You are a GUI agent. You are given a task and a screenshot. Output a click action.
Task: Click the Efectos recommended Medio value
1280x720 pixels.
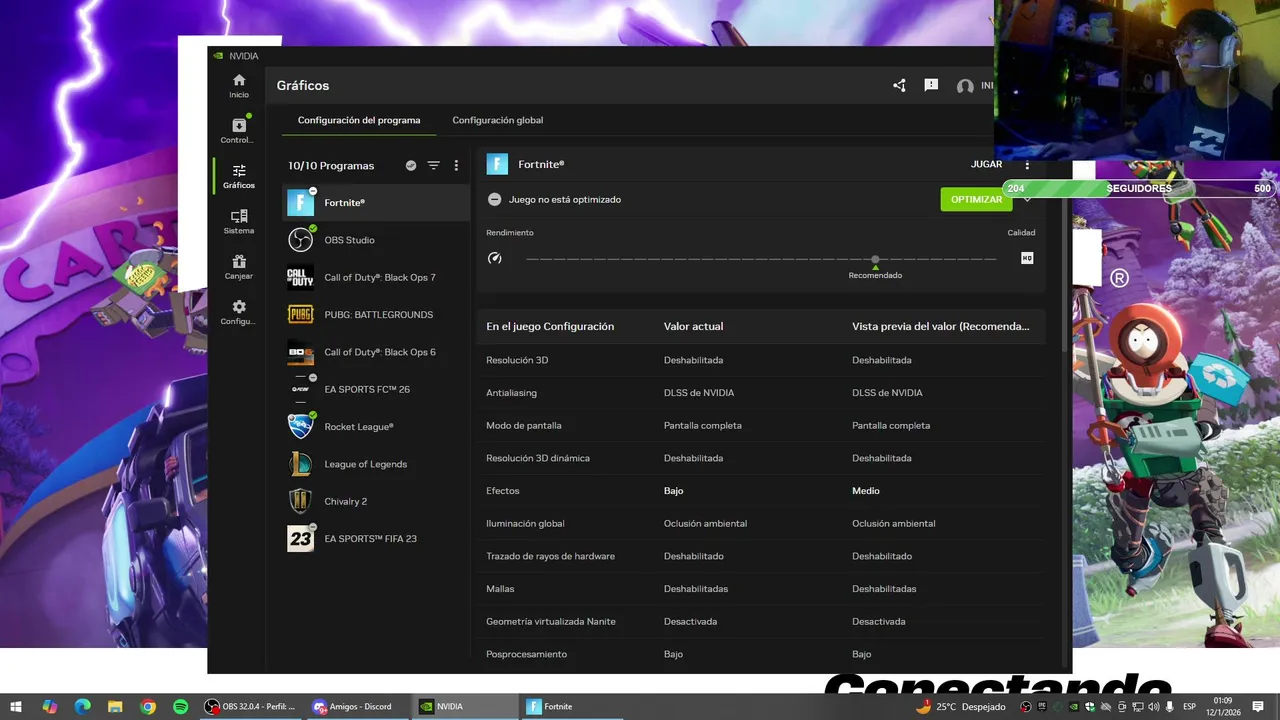point(866,491)
